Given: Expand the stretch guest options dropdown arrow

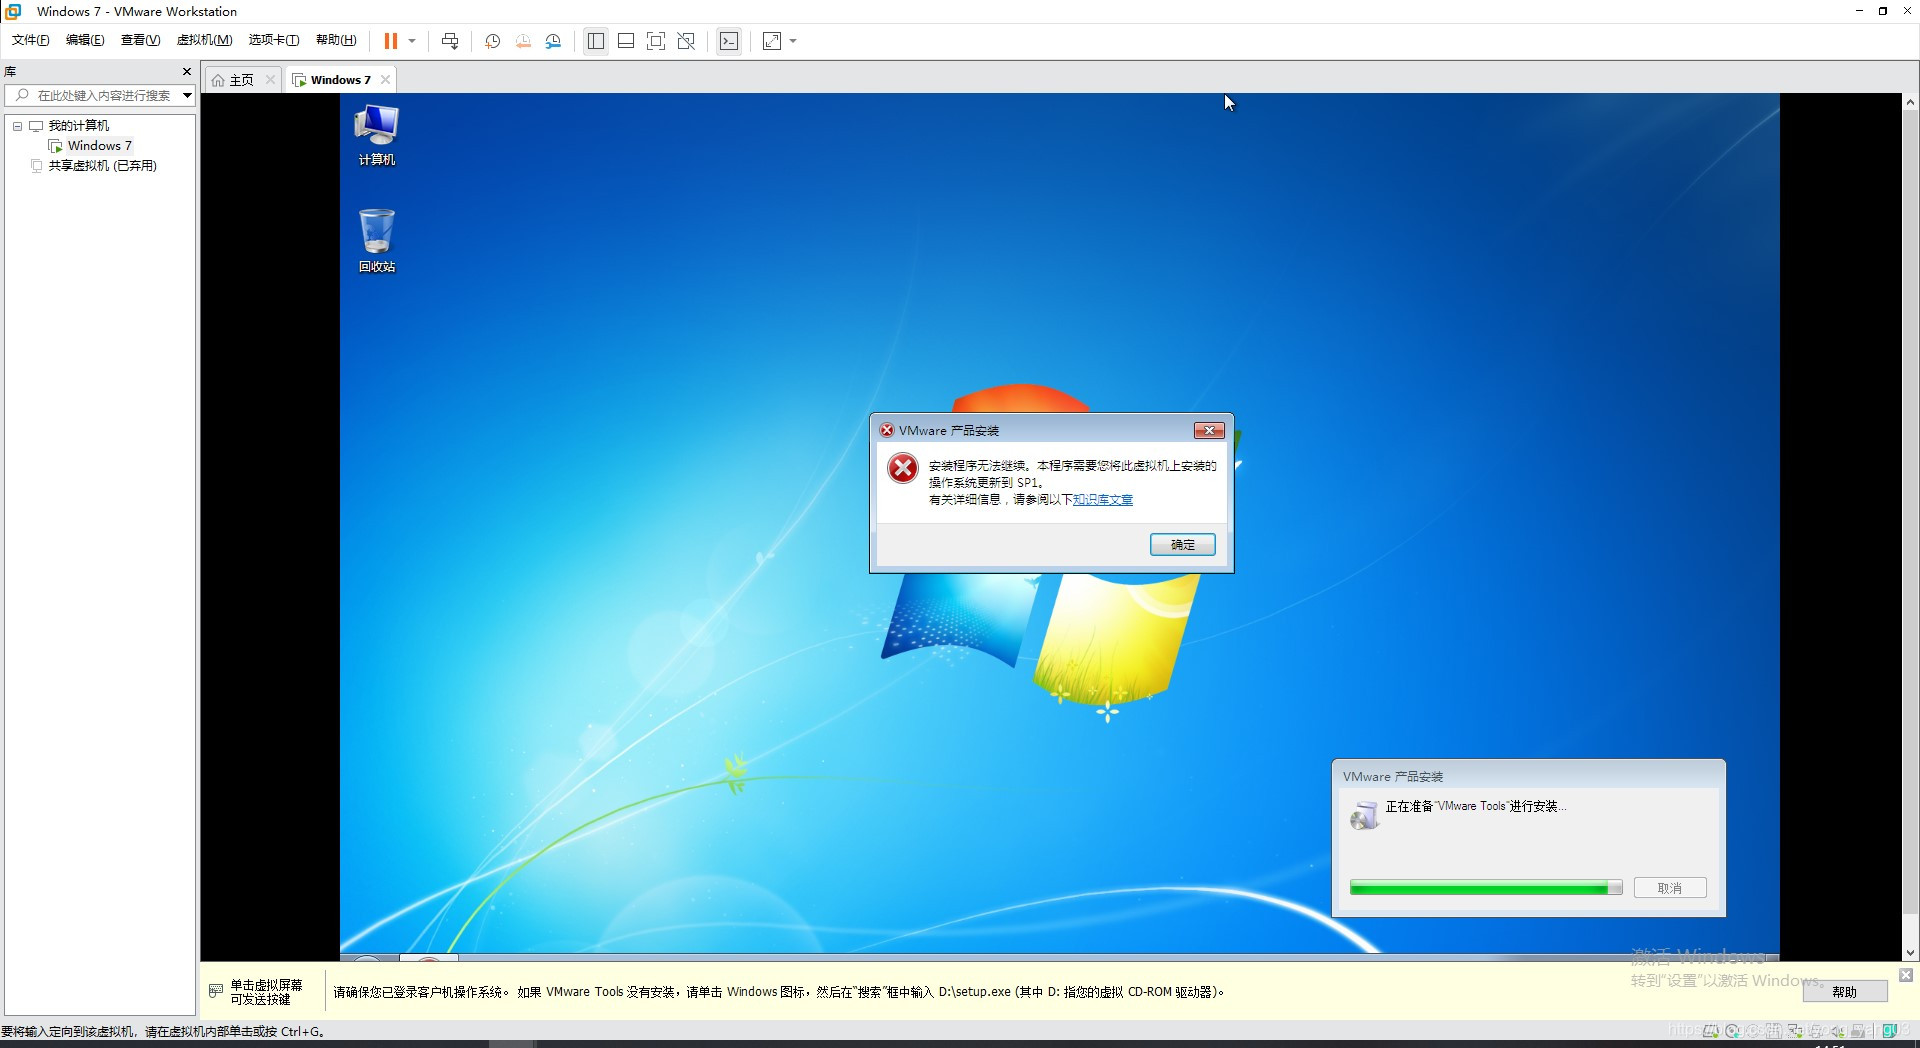Looking at the screenshot, I should pyautogui.click(x=793, y=41).
